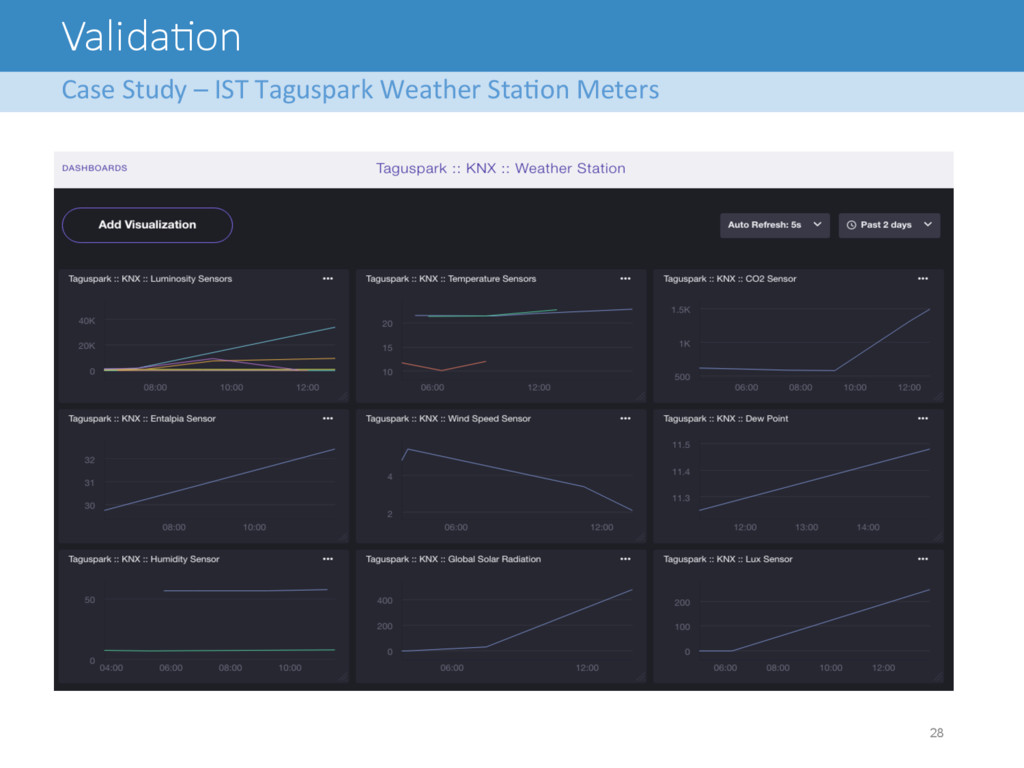Select the Luminosity Sensors panel title
1024x768 pixels.
tap(150, 279)
